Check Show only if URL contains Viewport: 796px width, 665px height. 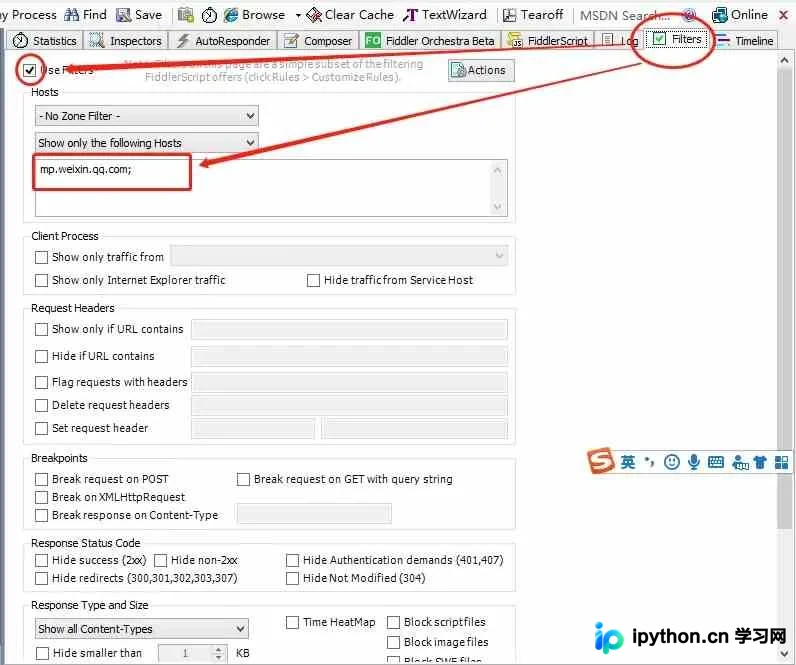click(42, 329)
